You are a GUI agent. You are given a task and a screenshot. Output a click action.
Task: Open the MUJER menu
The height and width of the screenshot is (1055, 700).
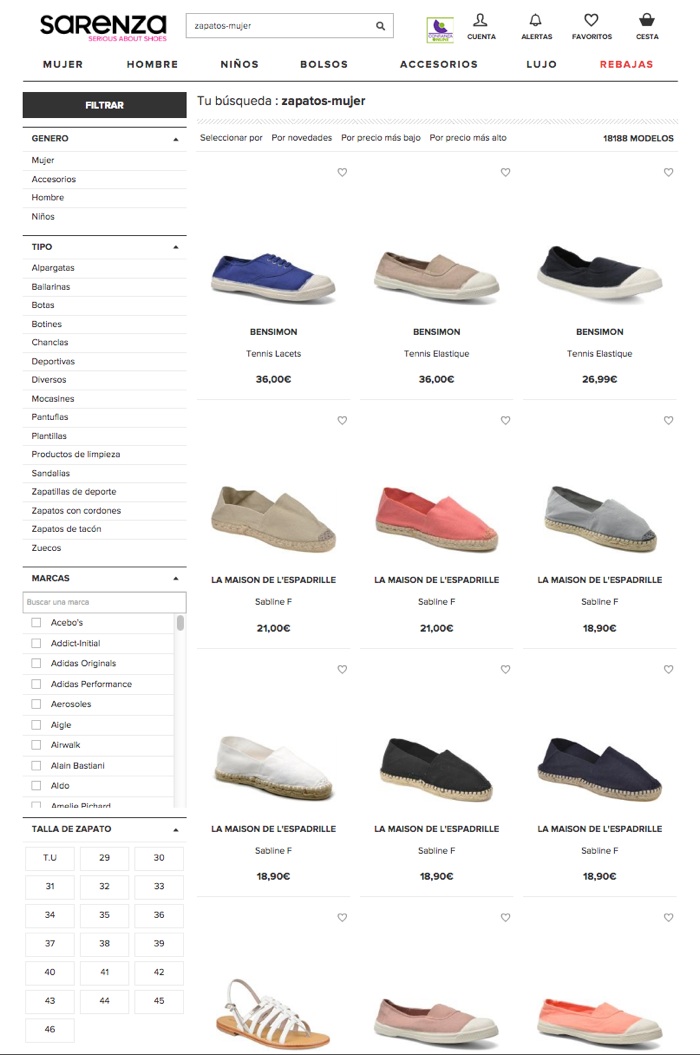pos(63,65)
